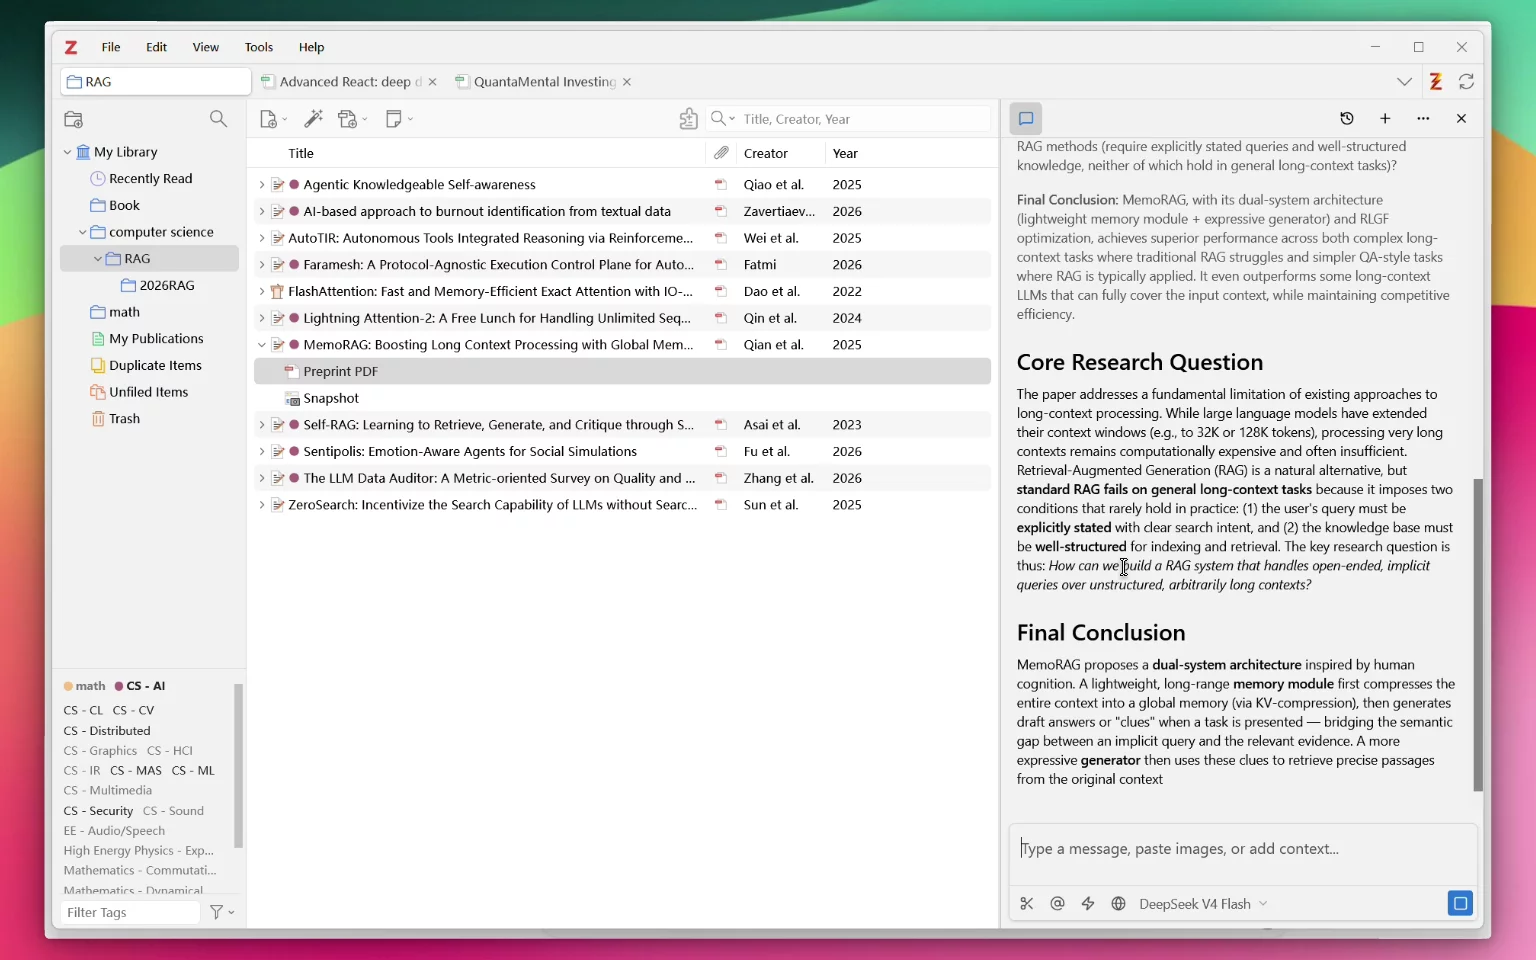Open the tab list dropdown chevron
The height and width of the screenshot is (960, 1536).
coord(1405,82)
